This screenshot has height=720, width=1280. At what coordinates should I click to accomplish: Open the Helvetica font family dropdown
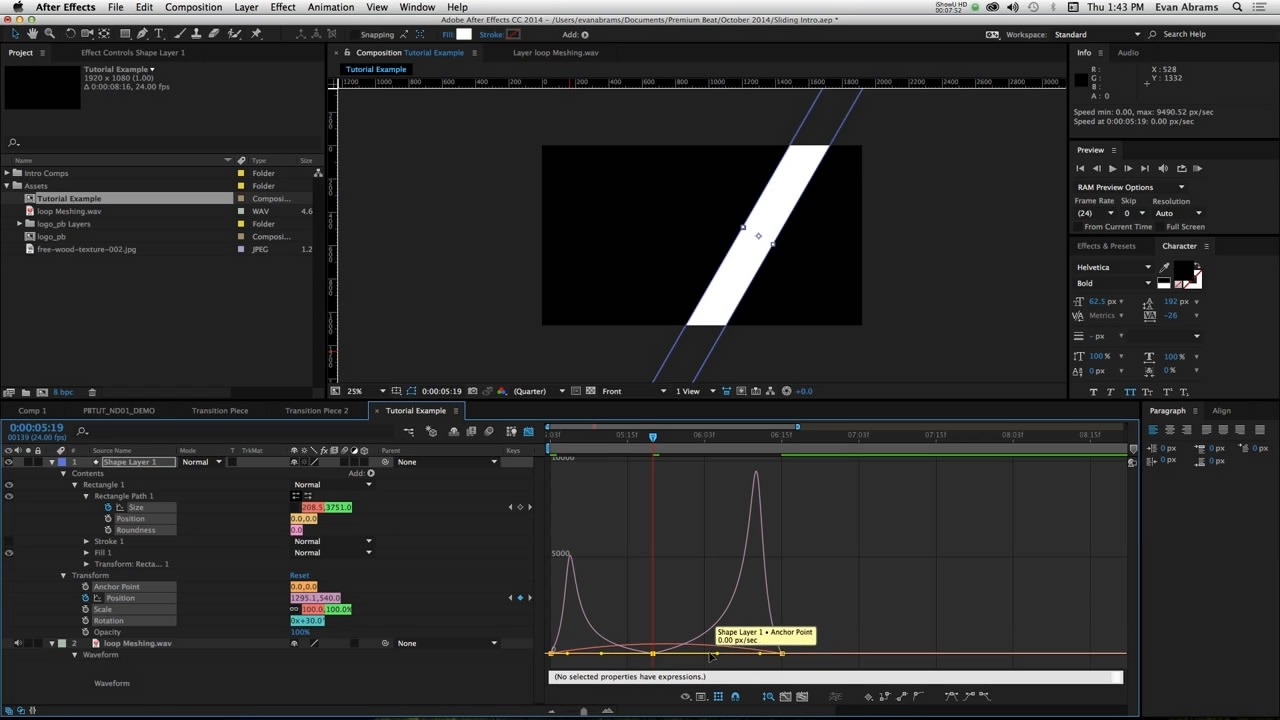pos(1147,267)
